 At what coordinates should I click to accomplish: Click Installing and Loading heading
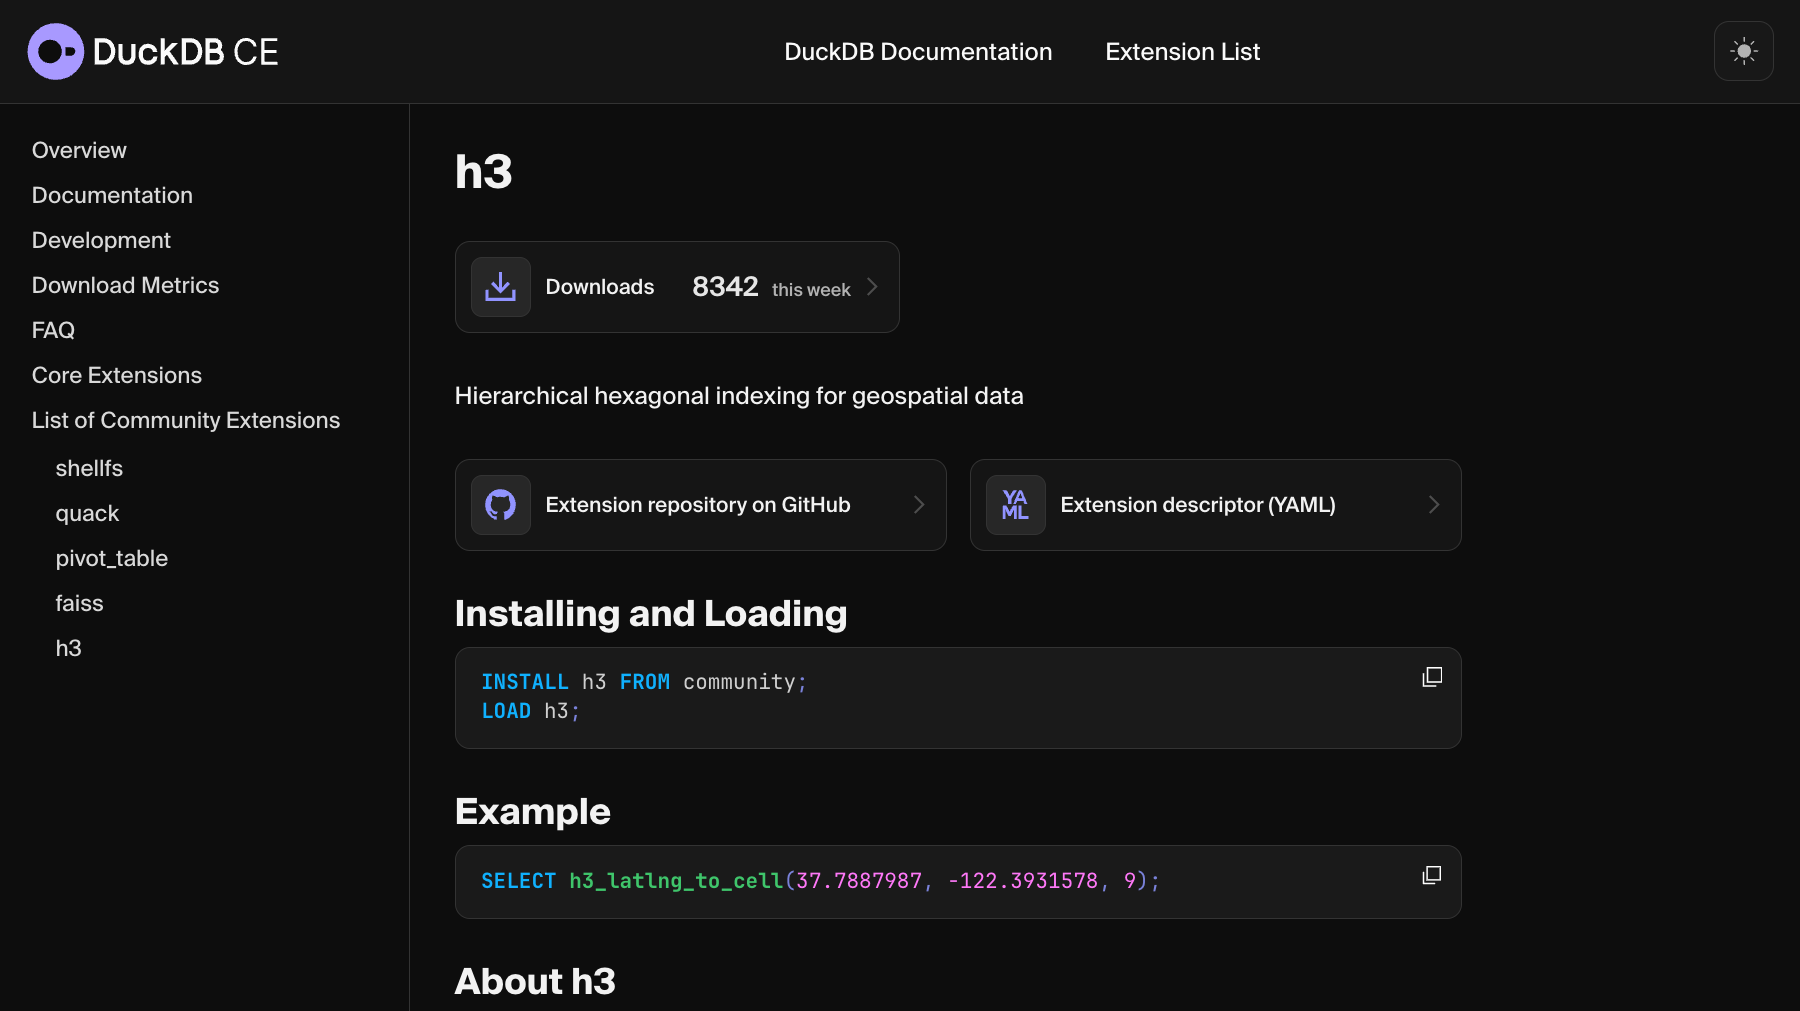coord(651,614)
